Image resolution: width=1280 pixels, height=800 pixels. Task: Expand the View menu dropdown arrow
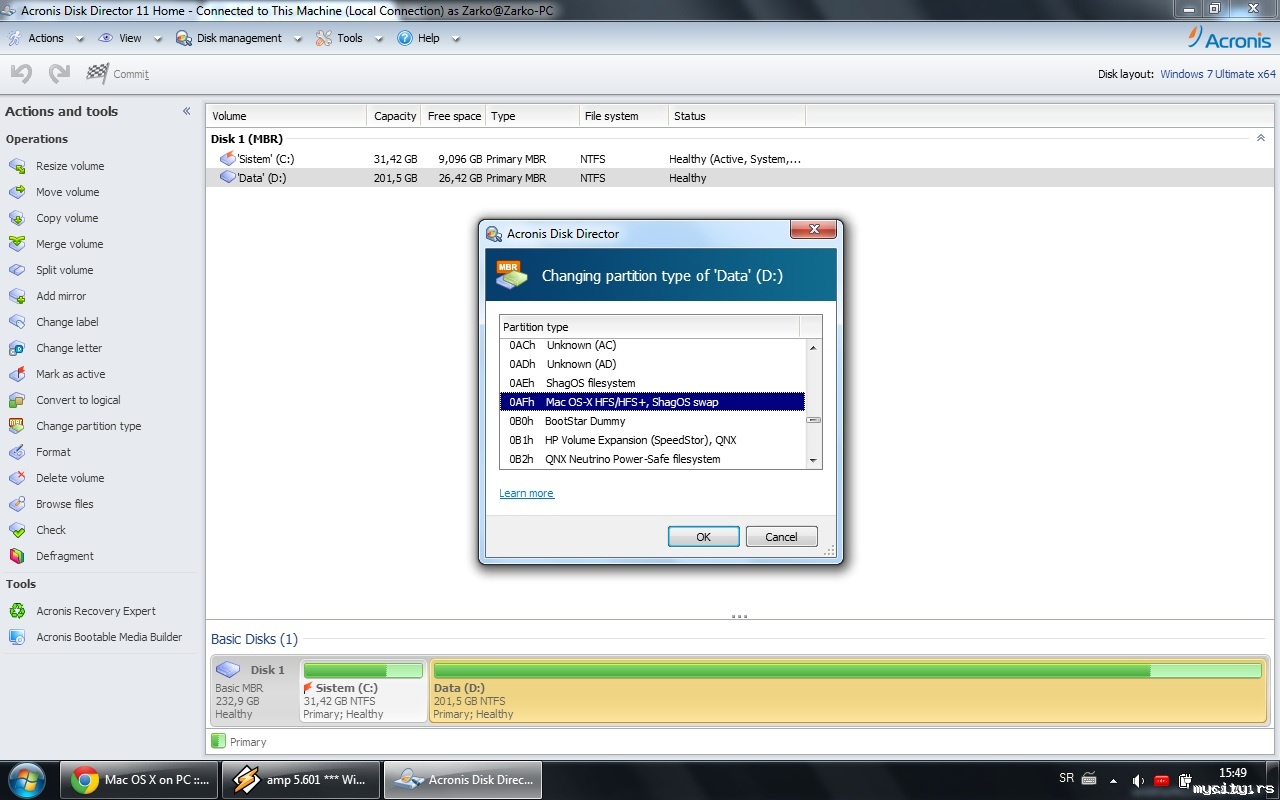[157, 39]
